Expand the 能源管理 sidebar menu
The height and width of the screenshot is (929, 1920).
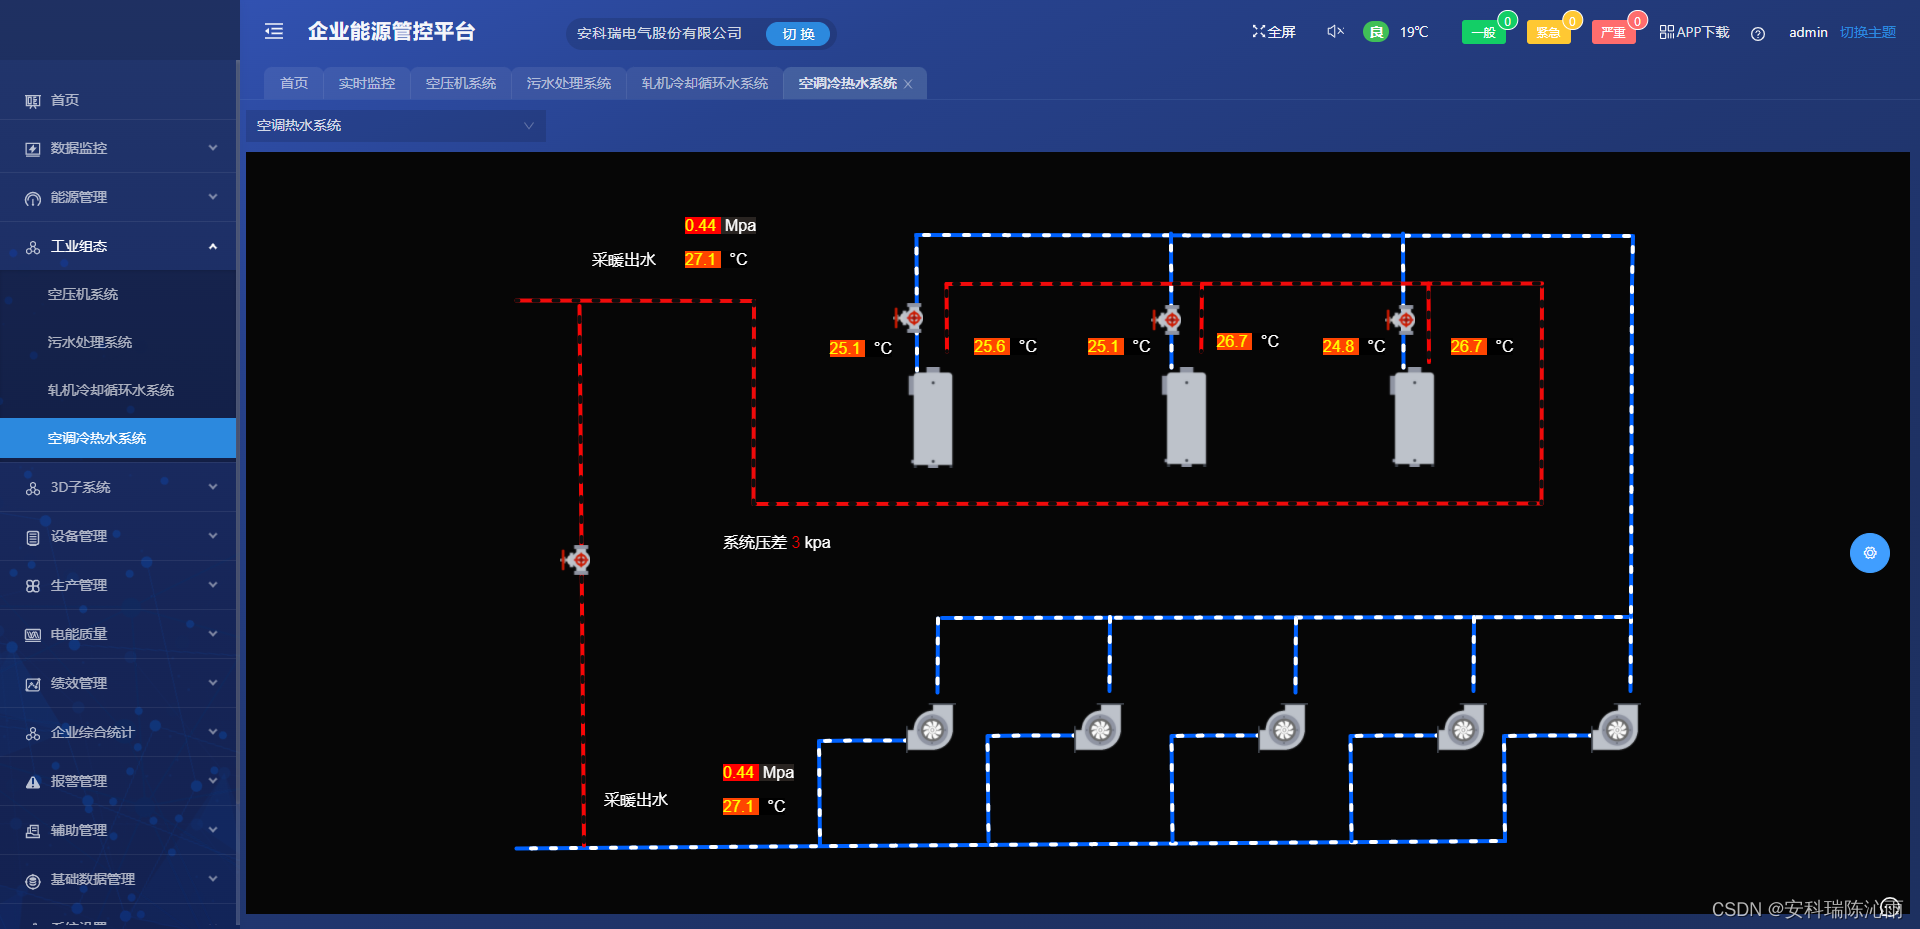point(118,197)
